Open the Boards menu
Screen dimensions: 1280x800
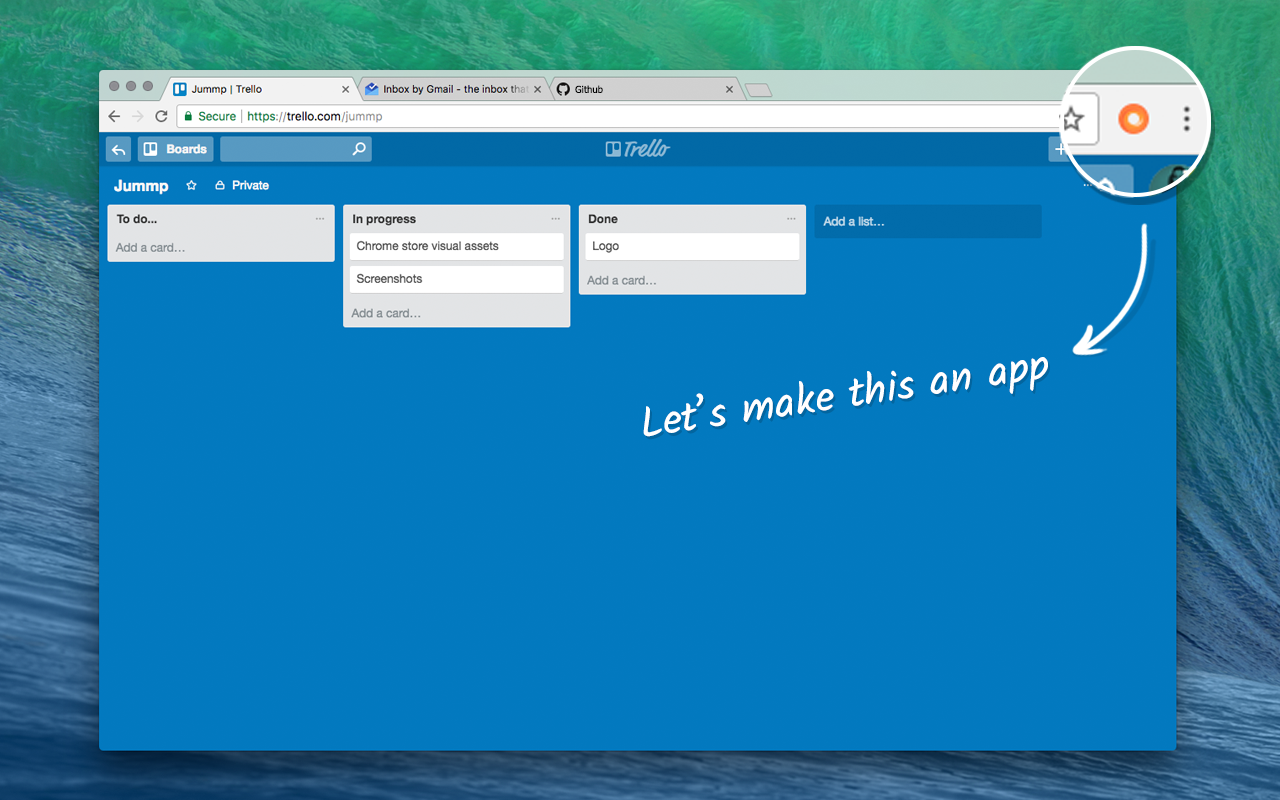[176, 149]
